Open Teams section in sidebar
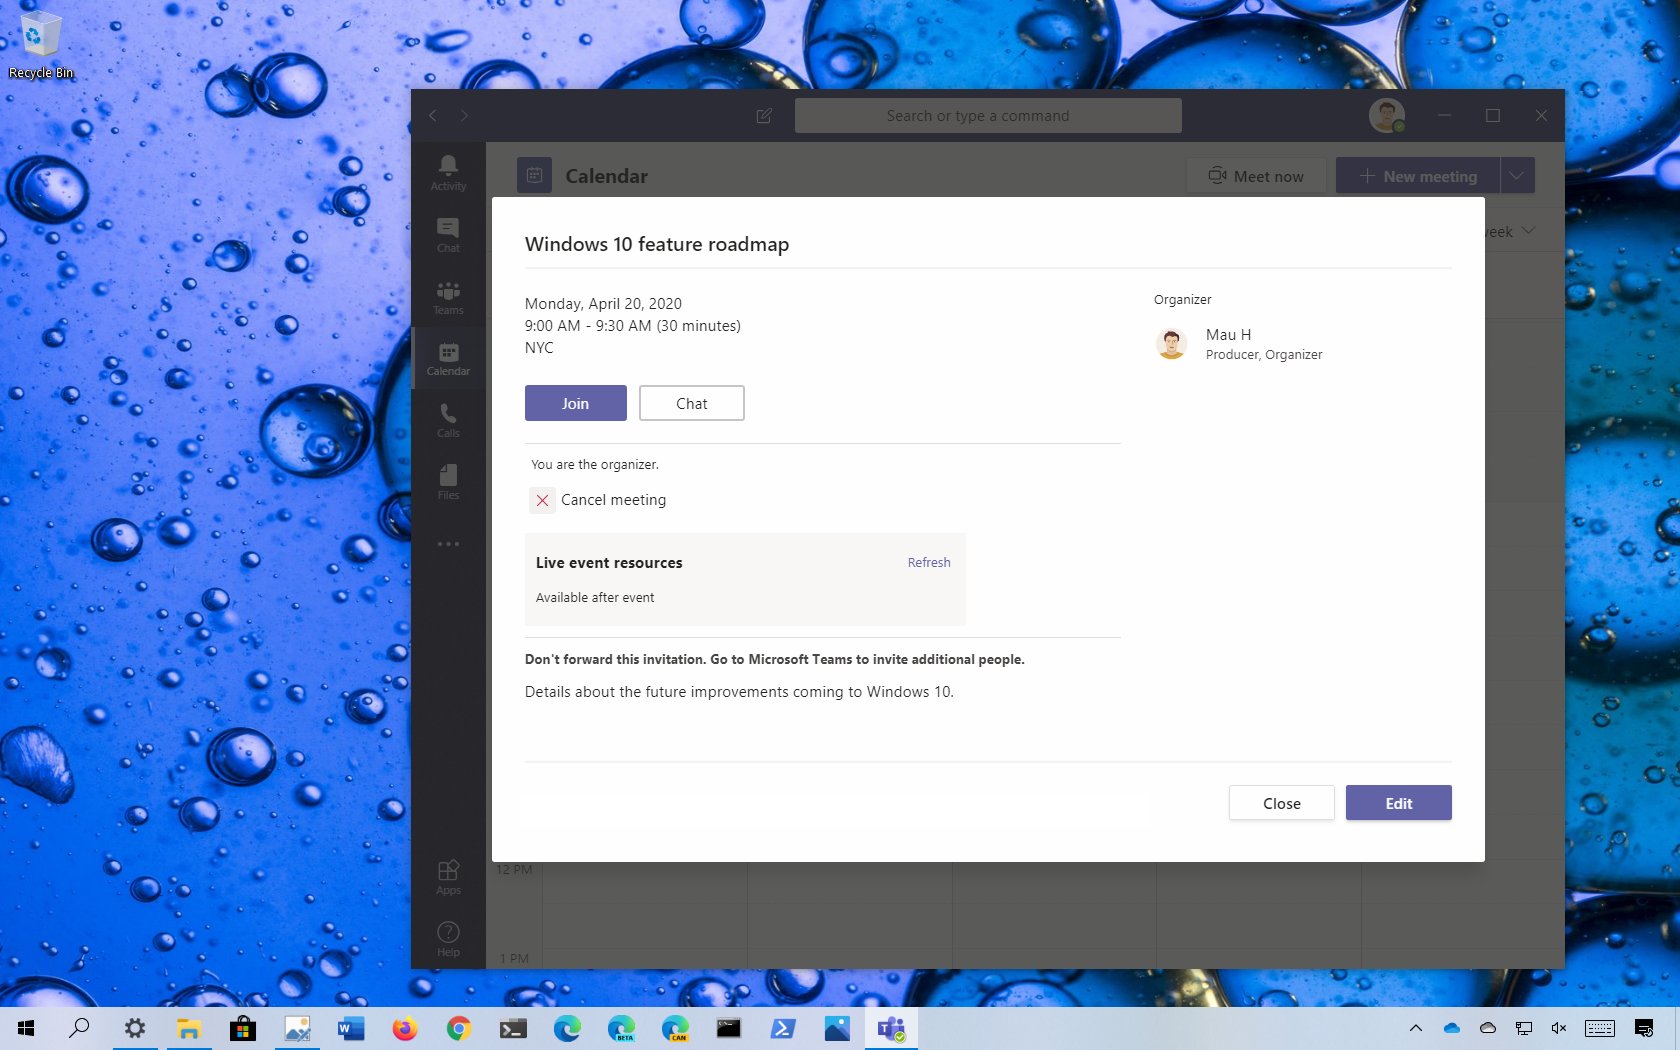This screenshot has height=1050, width=1680. (x=448, y=297)
